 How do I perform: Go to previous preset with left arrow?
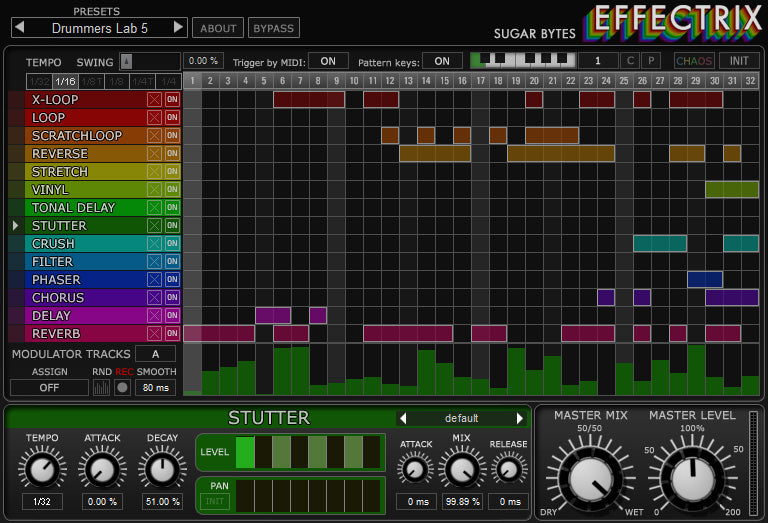(20, 27)
